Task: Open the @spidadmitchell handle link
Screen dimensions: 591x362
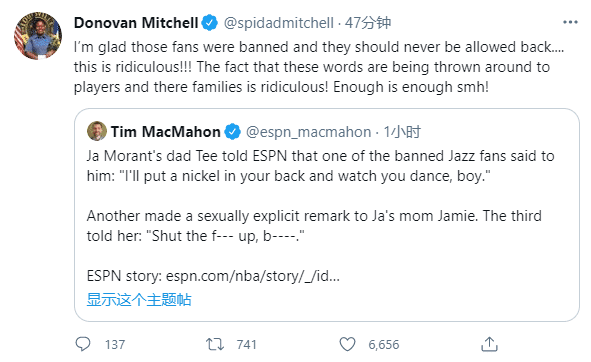Action: (x=279, y=23)
